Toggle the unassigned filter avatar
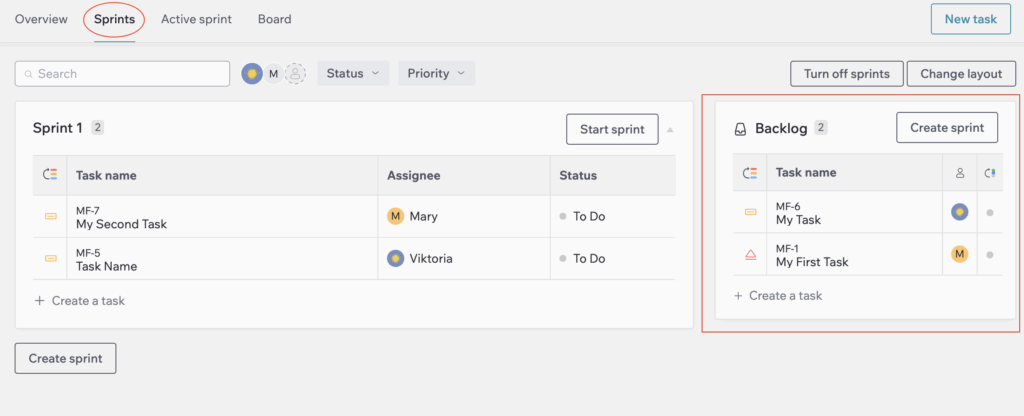The height and width of the screenshot is (416, 1024). [x=296, y=74]
